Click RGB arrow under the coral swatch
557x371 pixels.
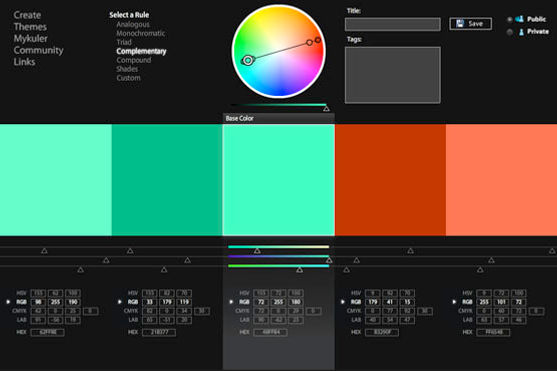454,302
